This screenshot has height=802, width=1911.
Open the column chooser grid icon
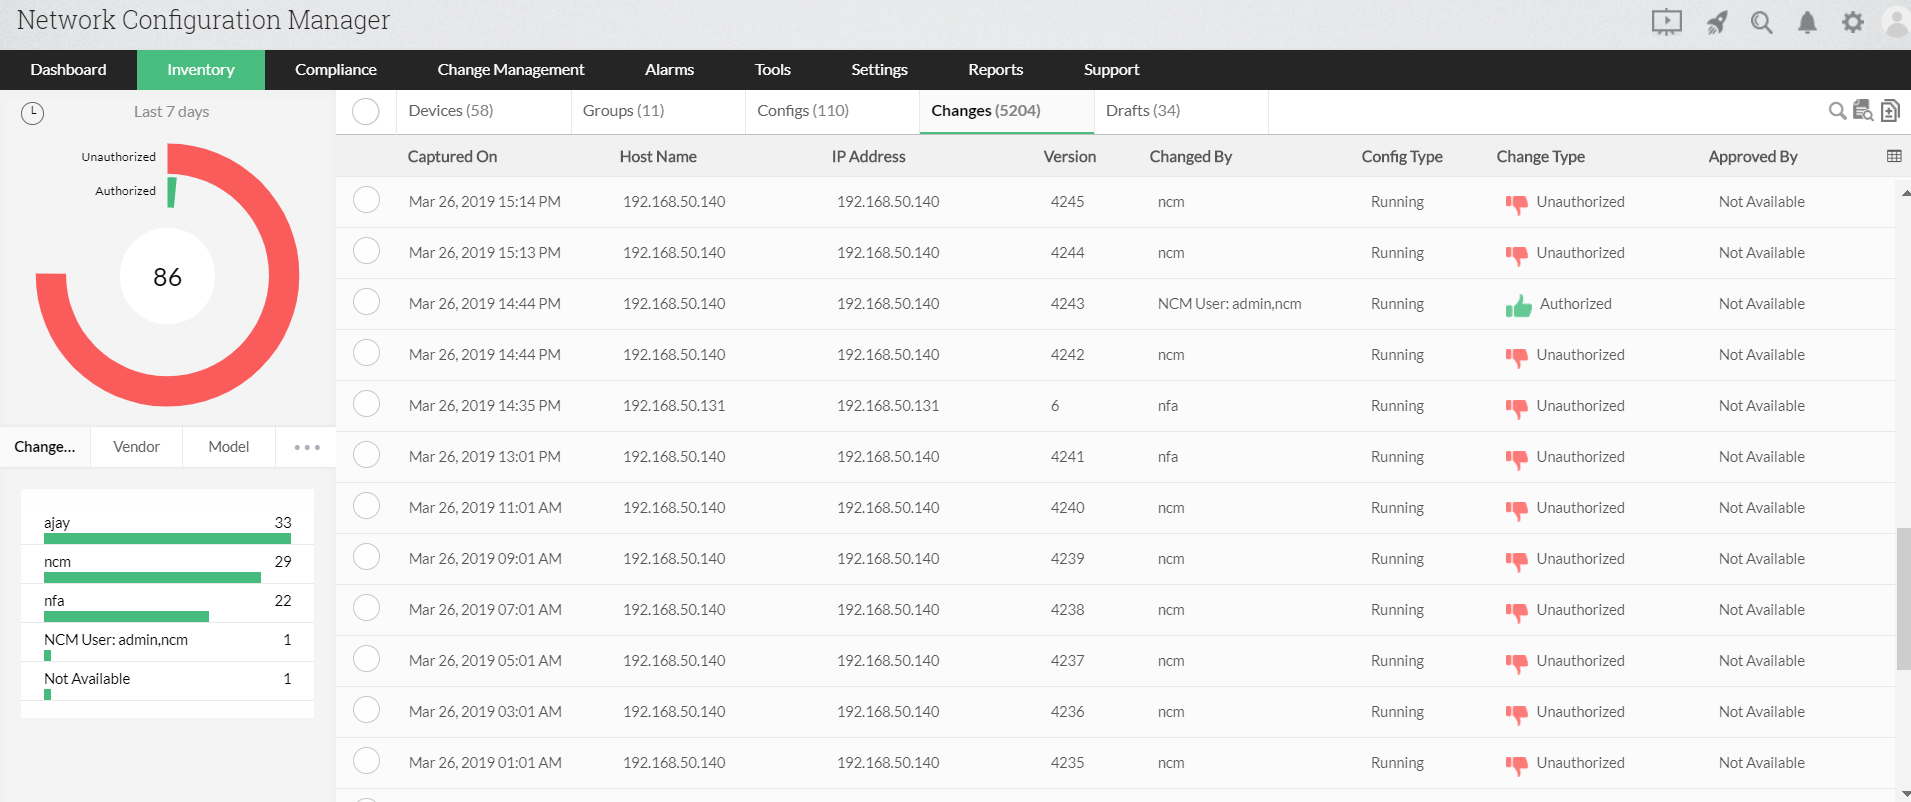1894,156
